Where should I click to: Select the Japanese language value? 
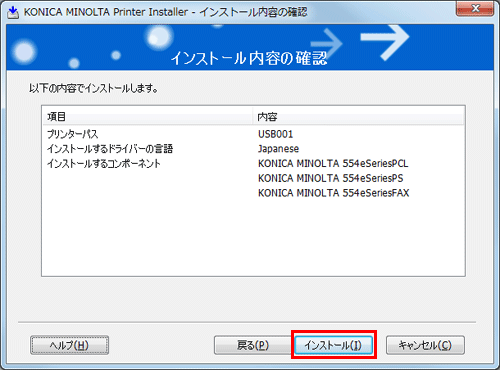pos(278,149)
